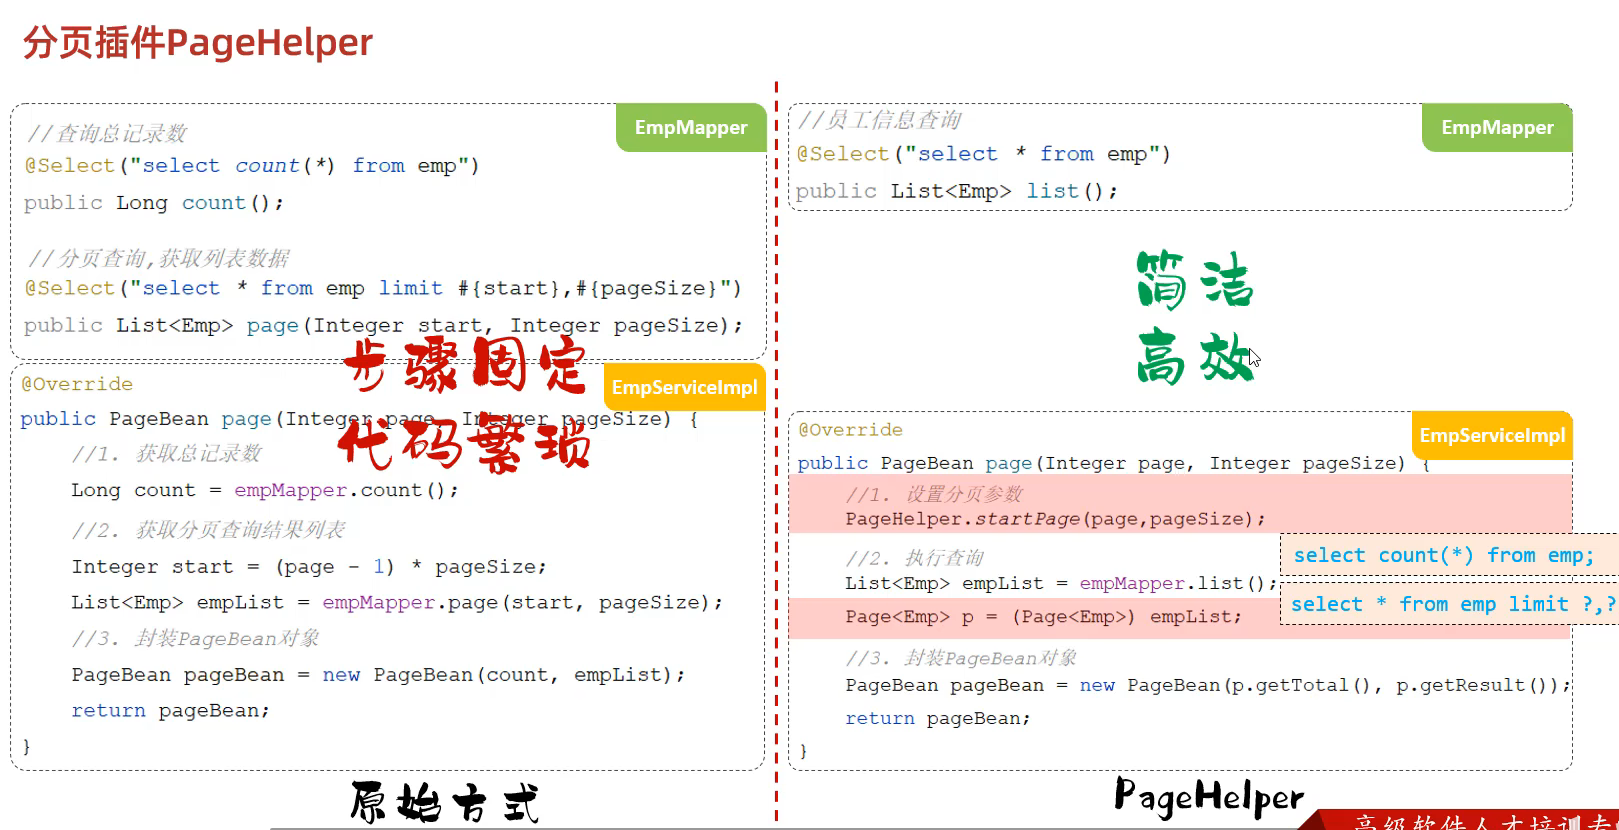Screen dimensions: 1619x830
Task: Click the red 步骤固定 annotation
Action: point(465,365)
